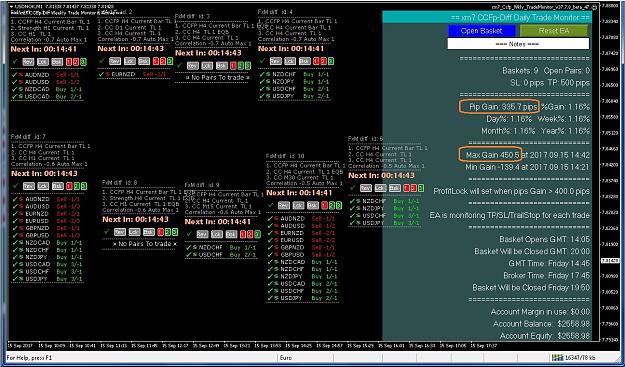The height and width of the screenshot is (367, 625).
Task: Toggle checkmark on USDCHF row in id 4 panel
Action: coord(262,89)
